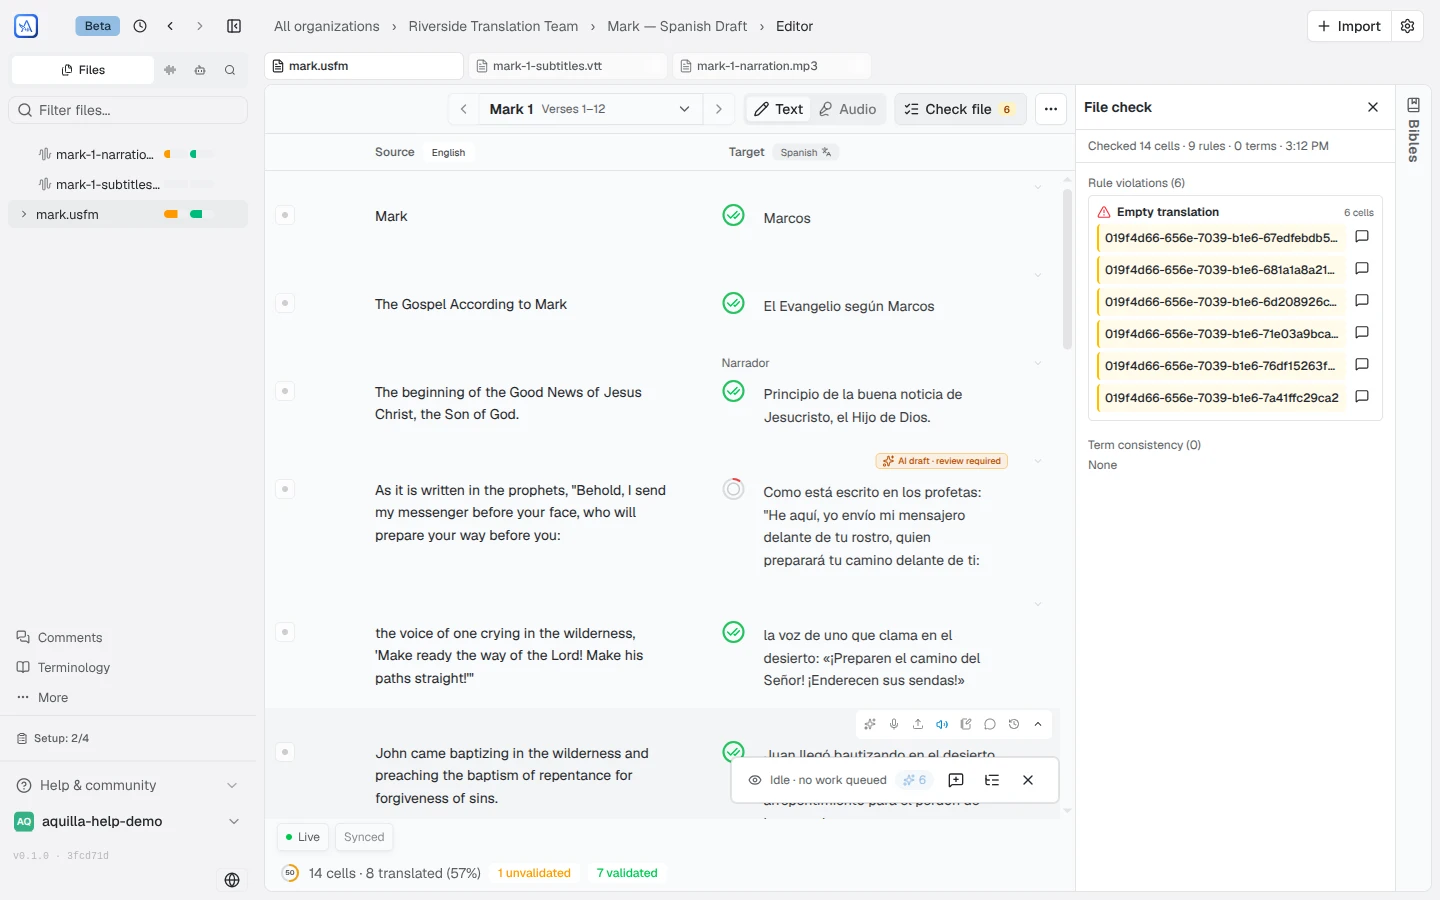Image resolution: width=1440 pixels, height=900 pixels.
Task: Validate the unvalidated Como está escrito cell
Action: 734,489
